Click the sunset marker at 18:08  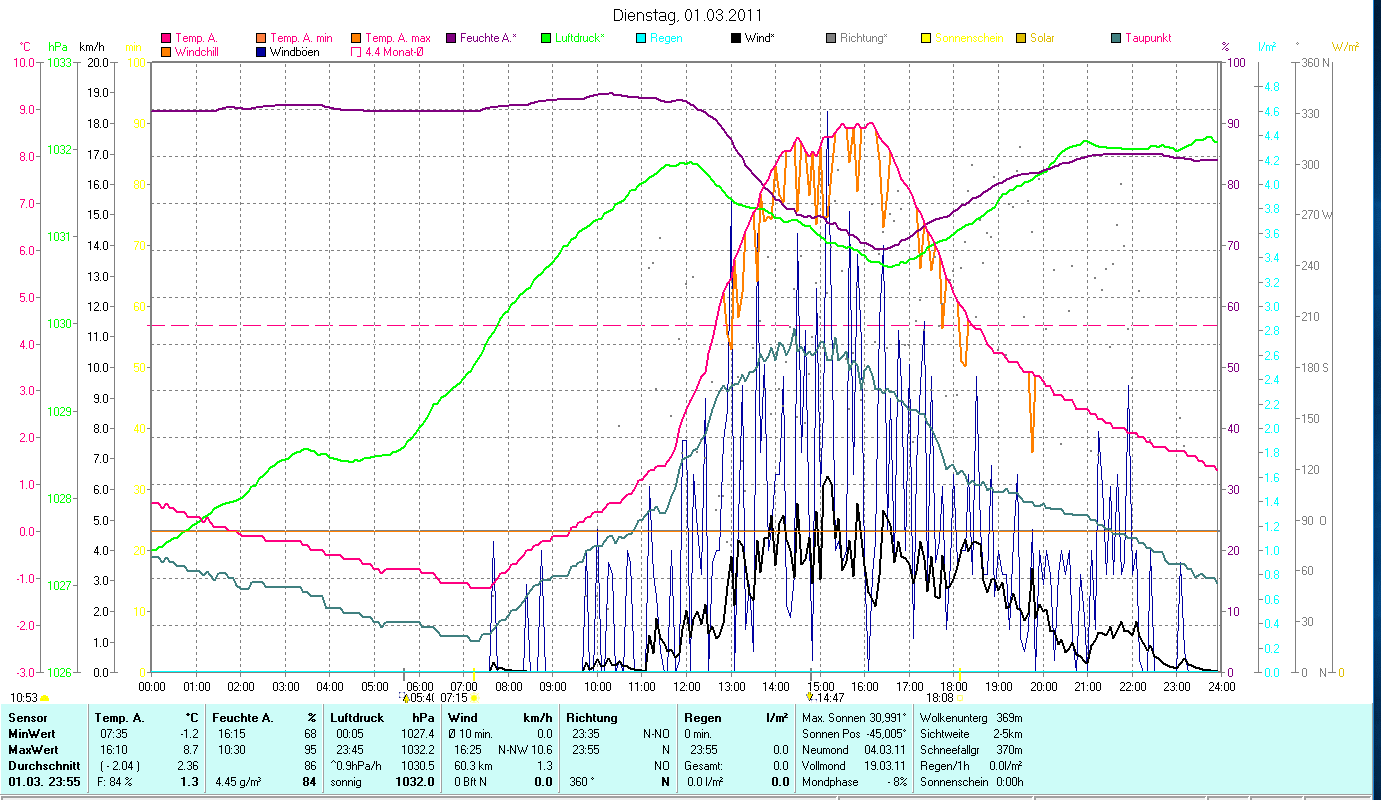960,697
